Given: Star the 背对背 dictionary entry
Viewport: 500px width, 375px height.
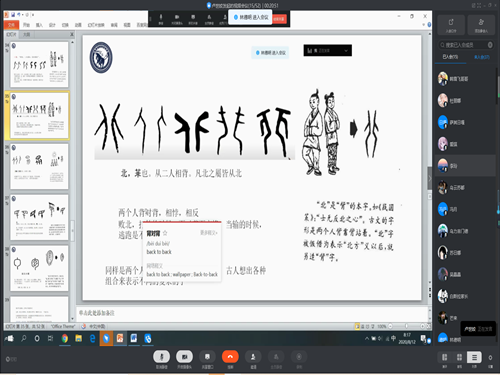Looking at the screenshot, I should [x=165, y=233].
